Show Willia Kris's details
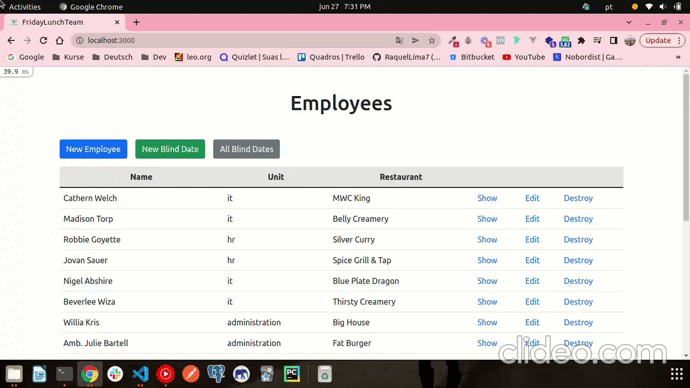Image resolution: width=690 pixels, height=388 pixels. (x=487, y=322)
